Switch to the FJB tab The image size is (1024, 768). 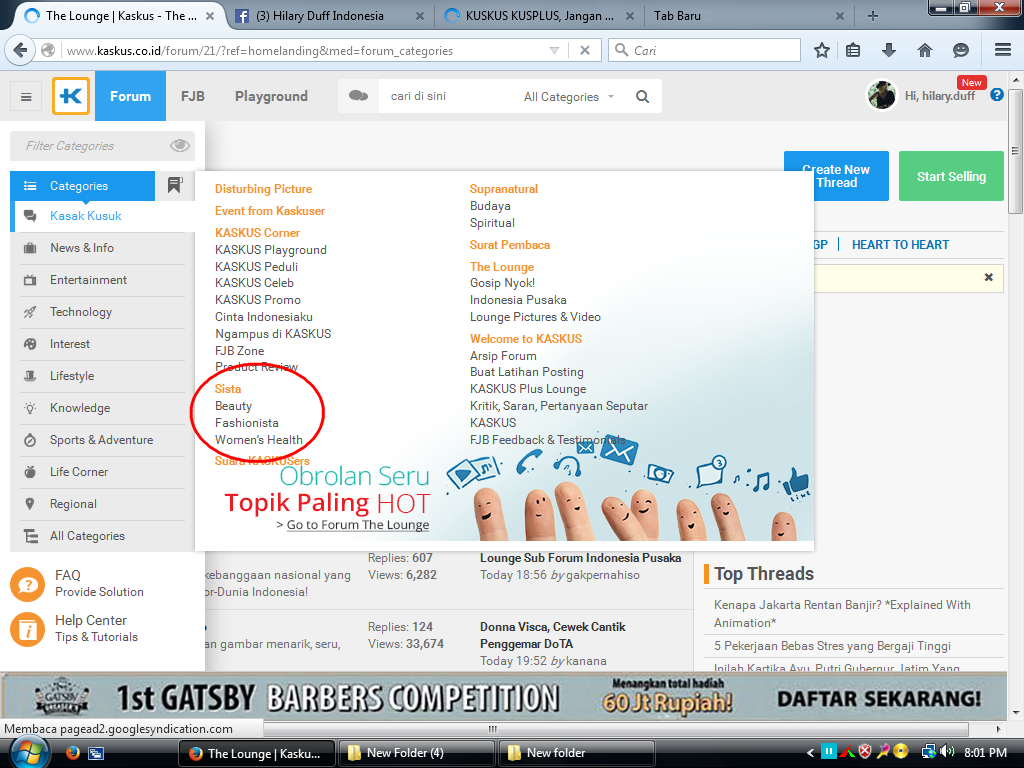[x=193, y=96]
